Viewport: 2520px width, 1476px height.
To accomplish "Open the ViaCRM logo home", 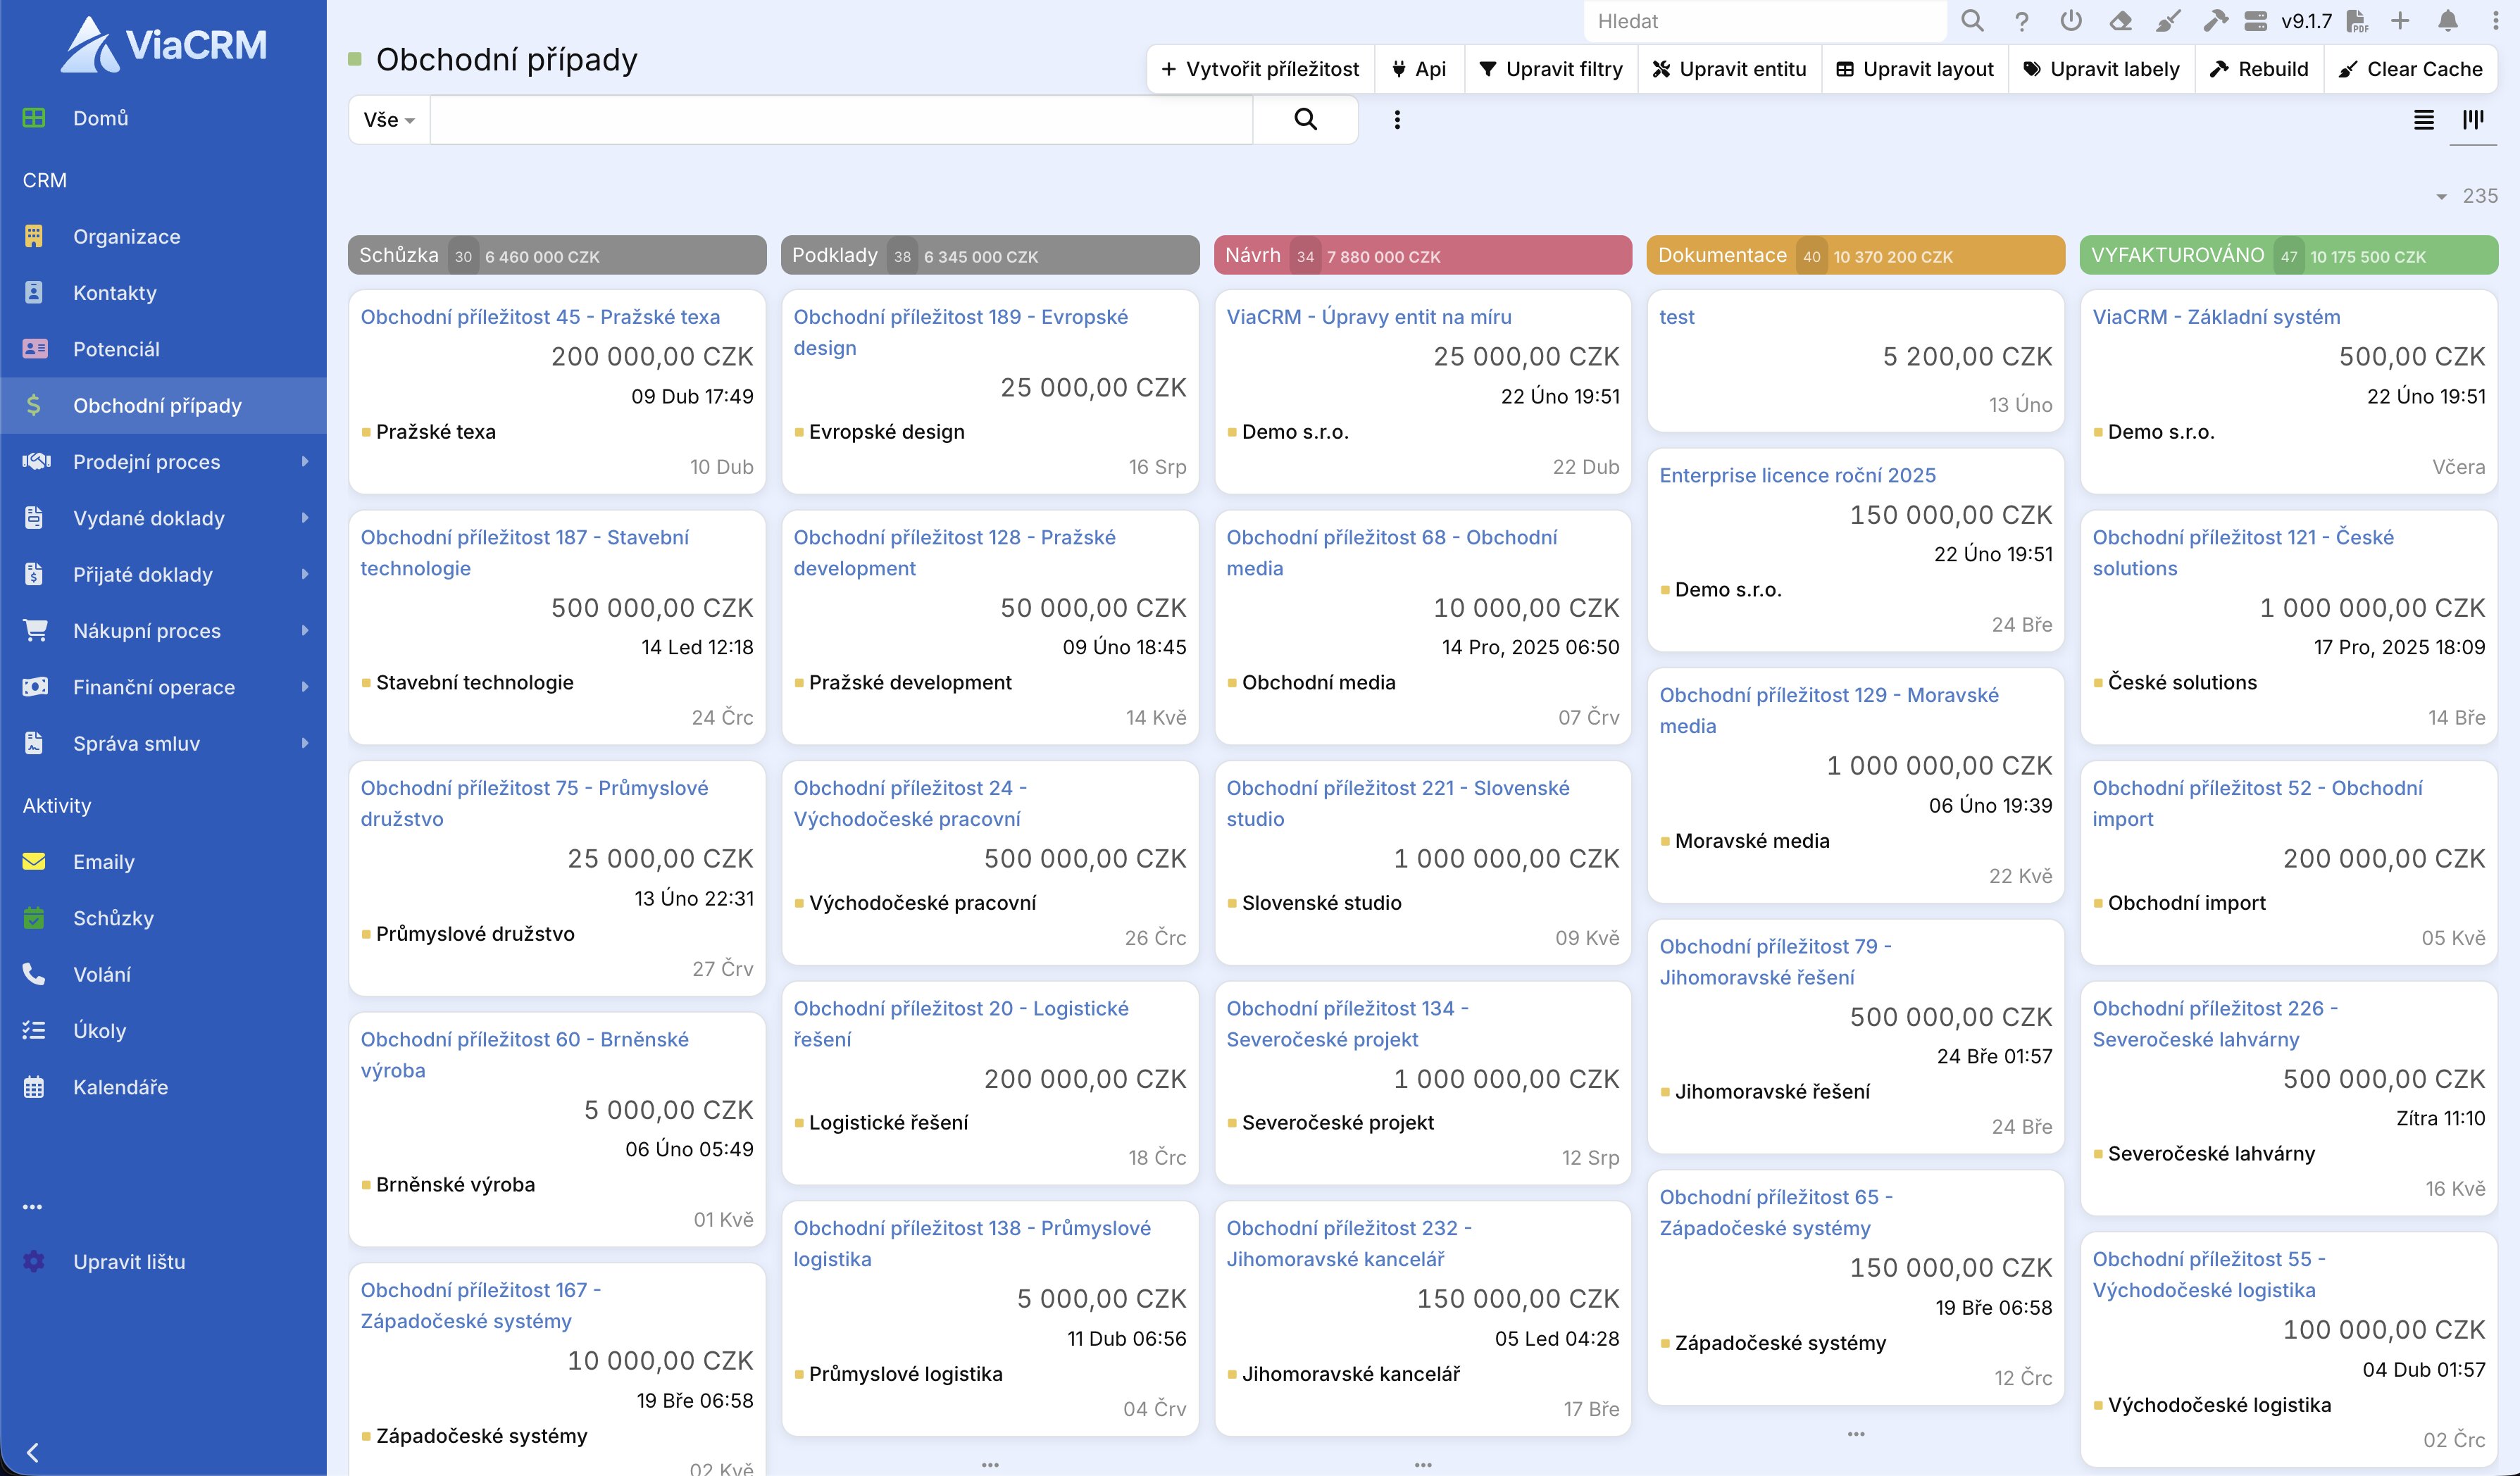I will coord(163,44).
